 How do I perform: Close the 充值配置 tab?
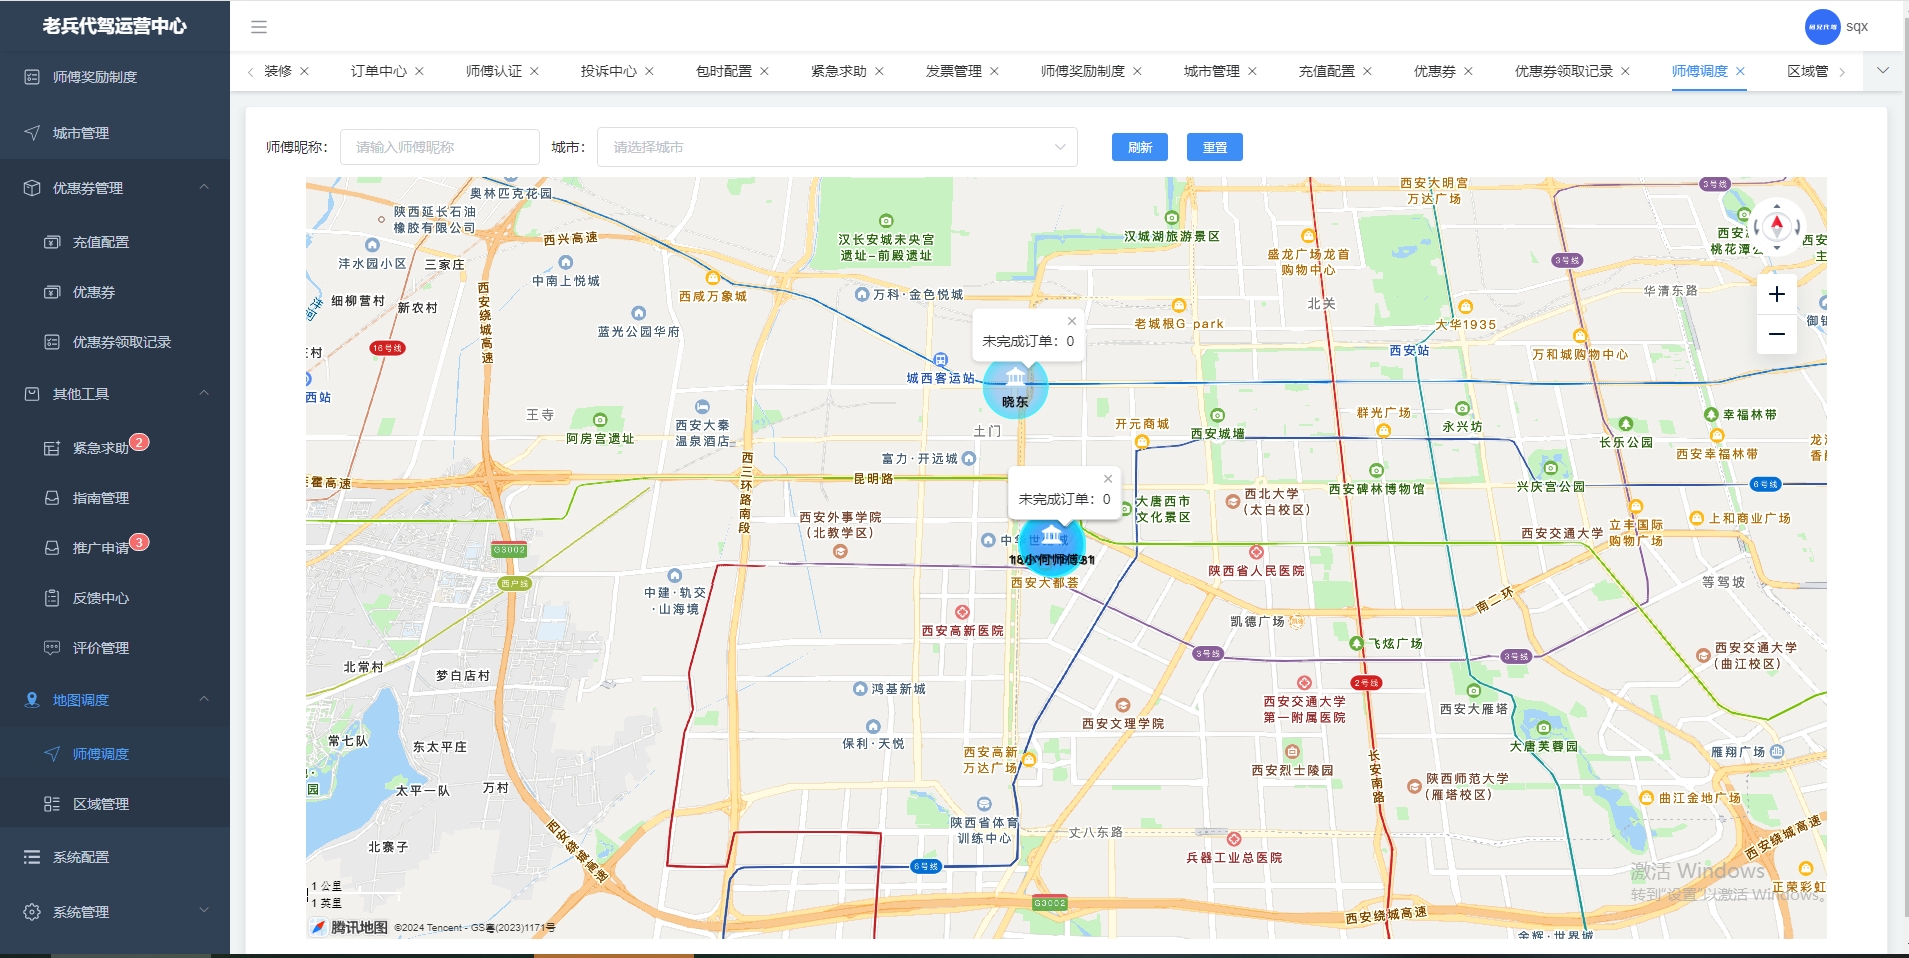pos(1367,71)
